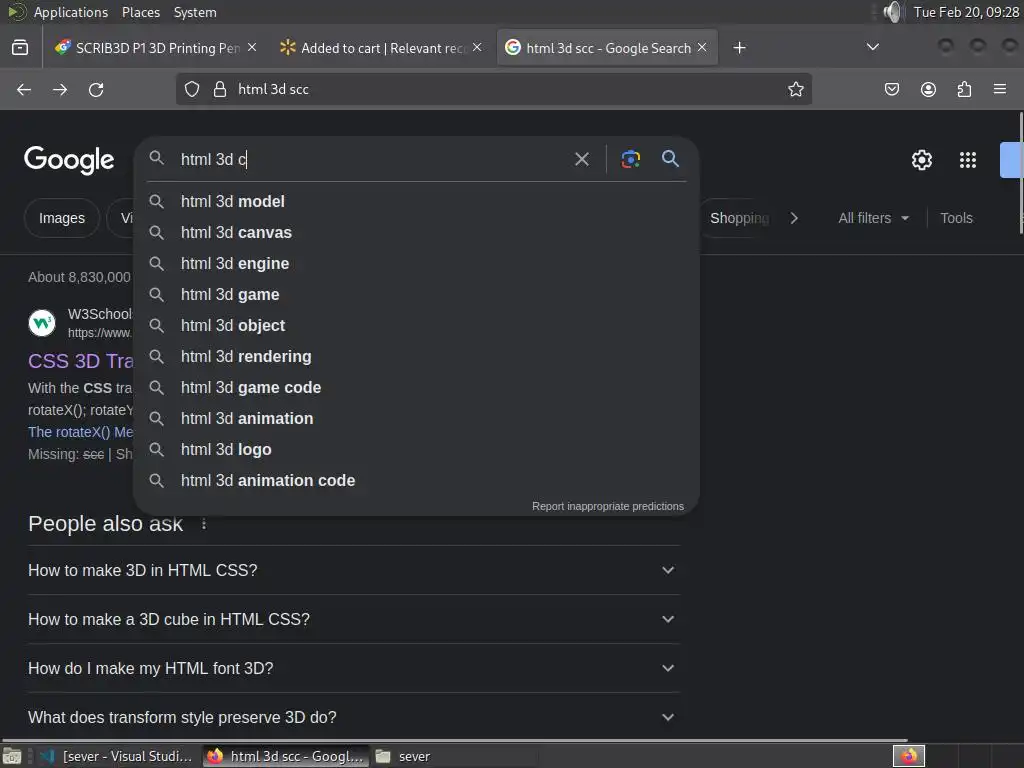
Task: Open the Extensions puzzle icon
Action: click(965, 89)
